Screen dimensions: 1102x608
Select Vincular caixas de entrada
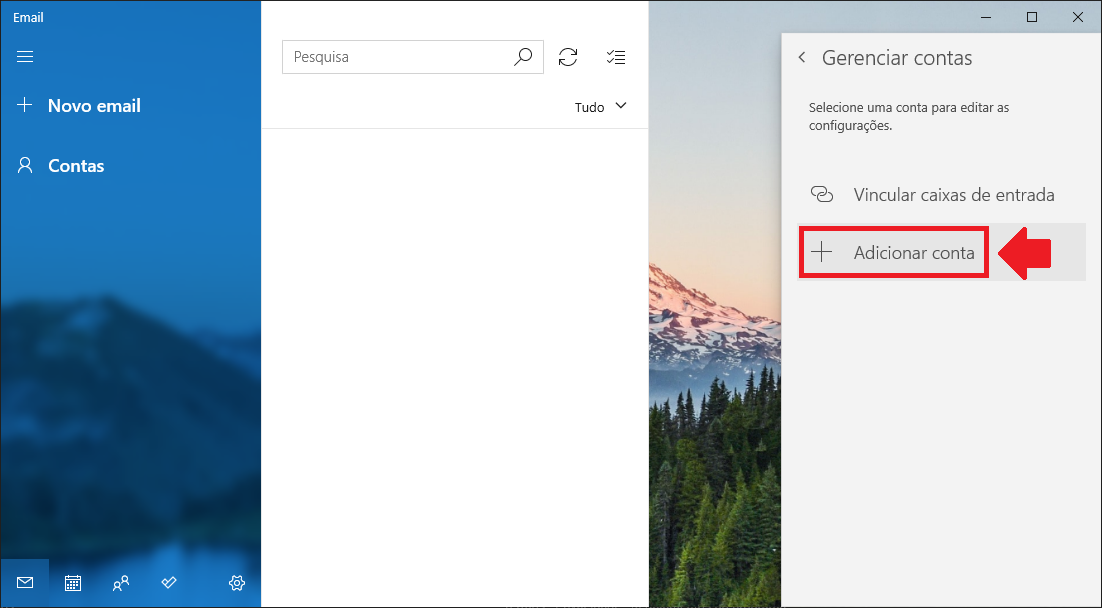pos(942,195)
